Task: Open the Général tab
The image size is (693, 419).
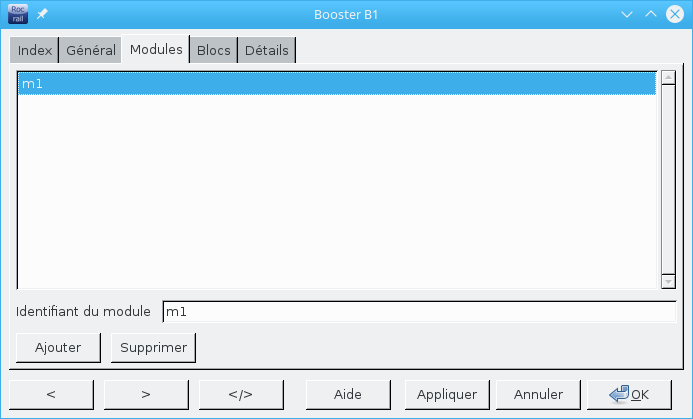Action: tap(91, 50)
